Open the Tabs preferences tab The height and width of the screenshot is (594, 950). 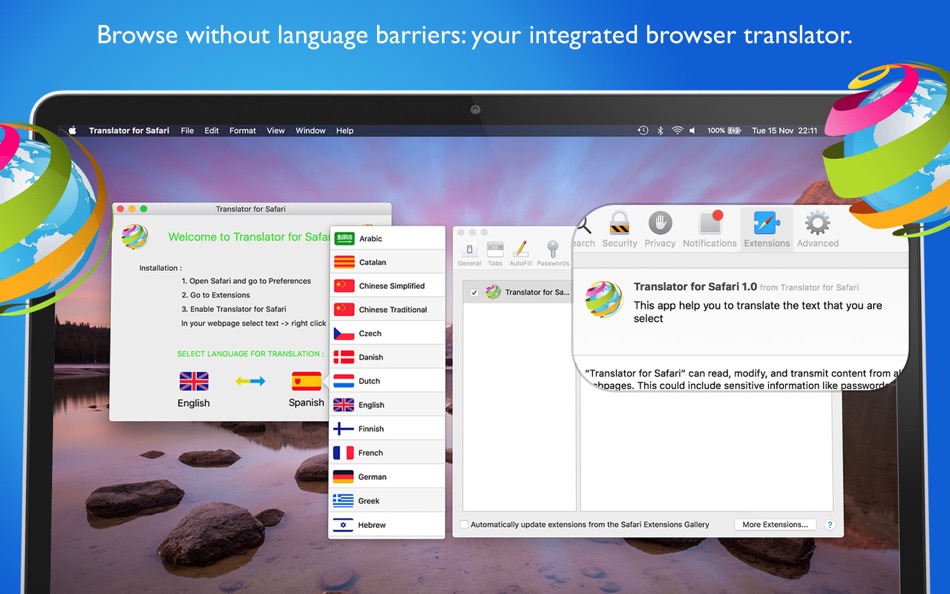coord(495,253)
